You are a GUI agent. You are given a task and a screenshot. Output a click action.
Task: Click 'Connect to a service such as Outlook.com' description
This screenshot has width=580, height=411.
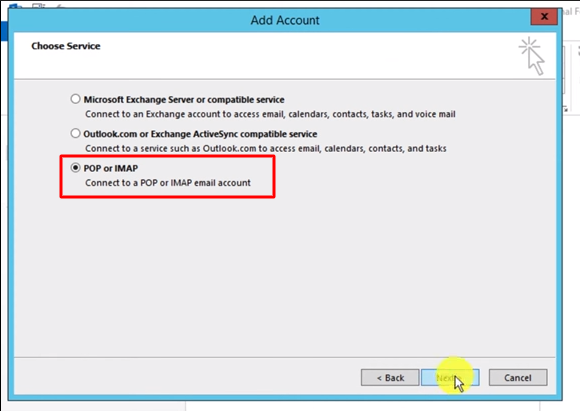(266, 148)
